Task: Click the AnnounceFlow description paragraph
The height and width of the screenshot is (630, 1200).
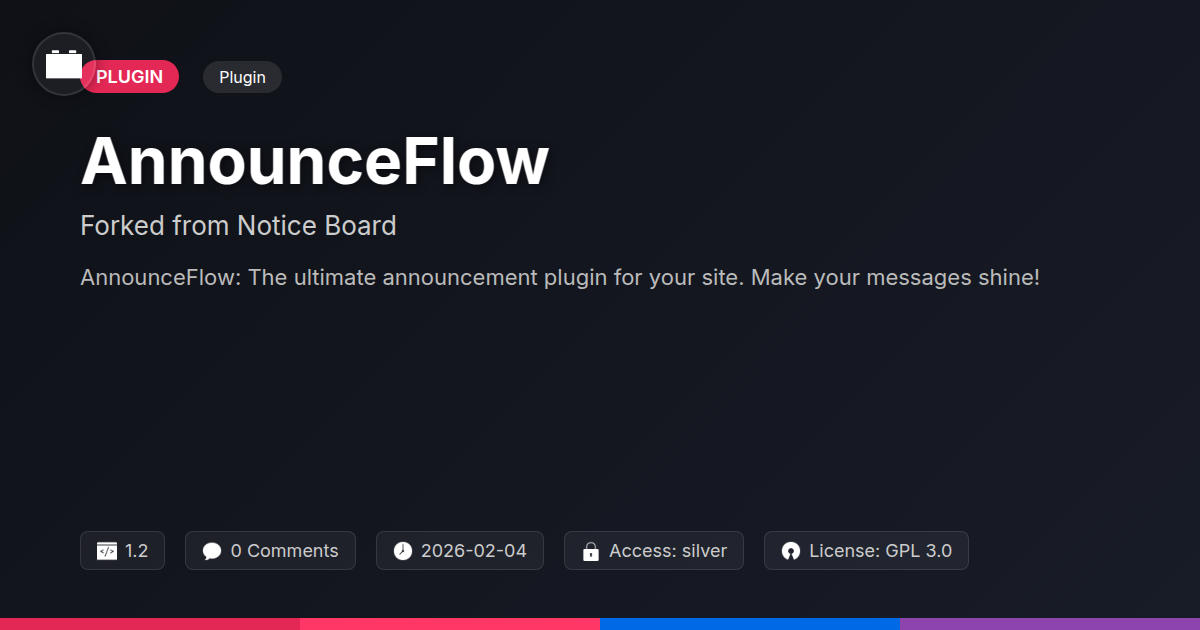Action: point(560,277)
